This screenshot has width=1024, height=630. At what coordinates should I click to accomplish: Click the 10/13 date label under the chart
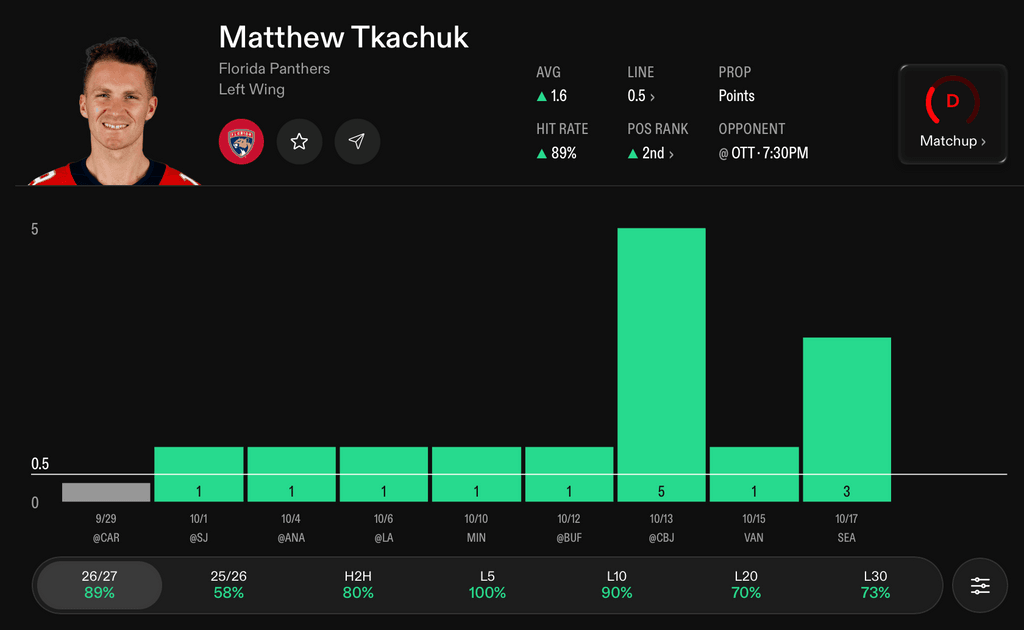[x=661, y=519]
